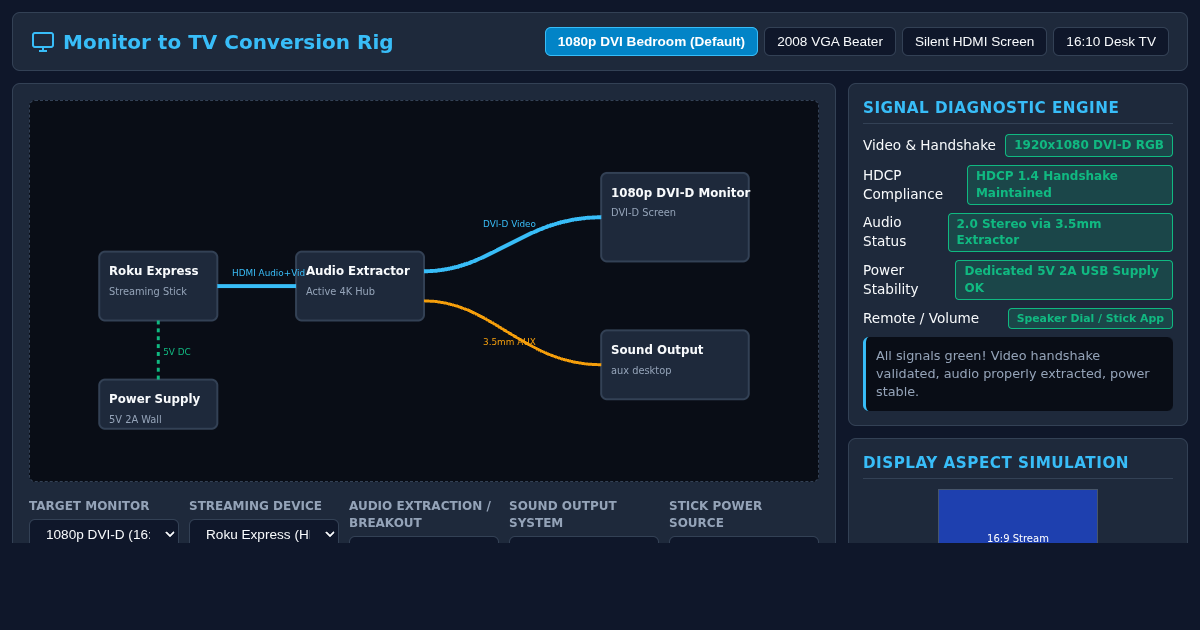The height and width of the screenshot is (630, 1200).
Task: Click the Remote / Volume label
Action: [921, 318]
